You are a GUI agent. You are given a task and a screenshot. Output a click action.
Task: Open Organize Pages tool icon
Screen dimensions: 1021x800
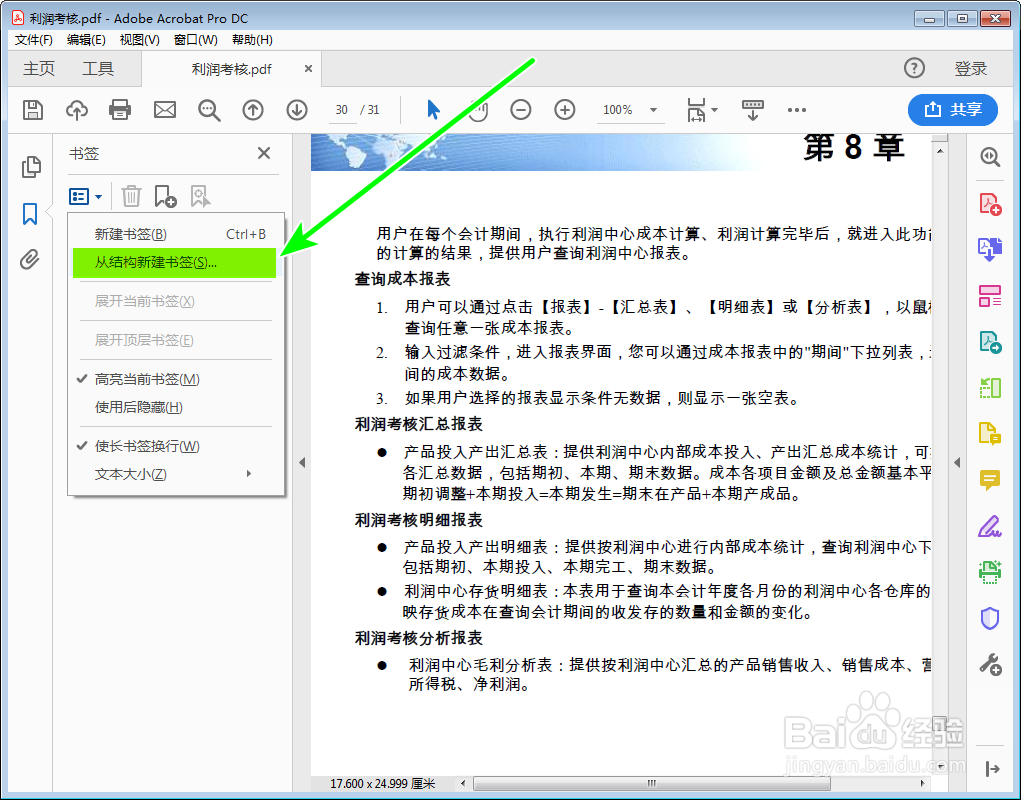990,388
